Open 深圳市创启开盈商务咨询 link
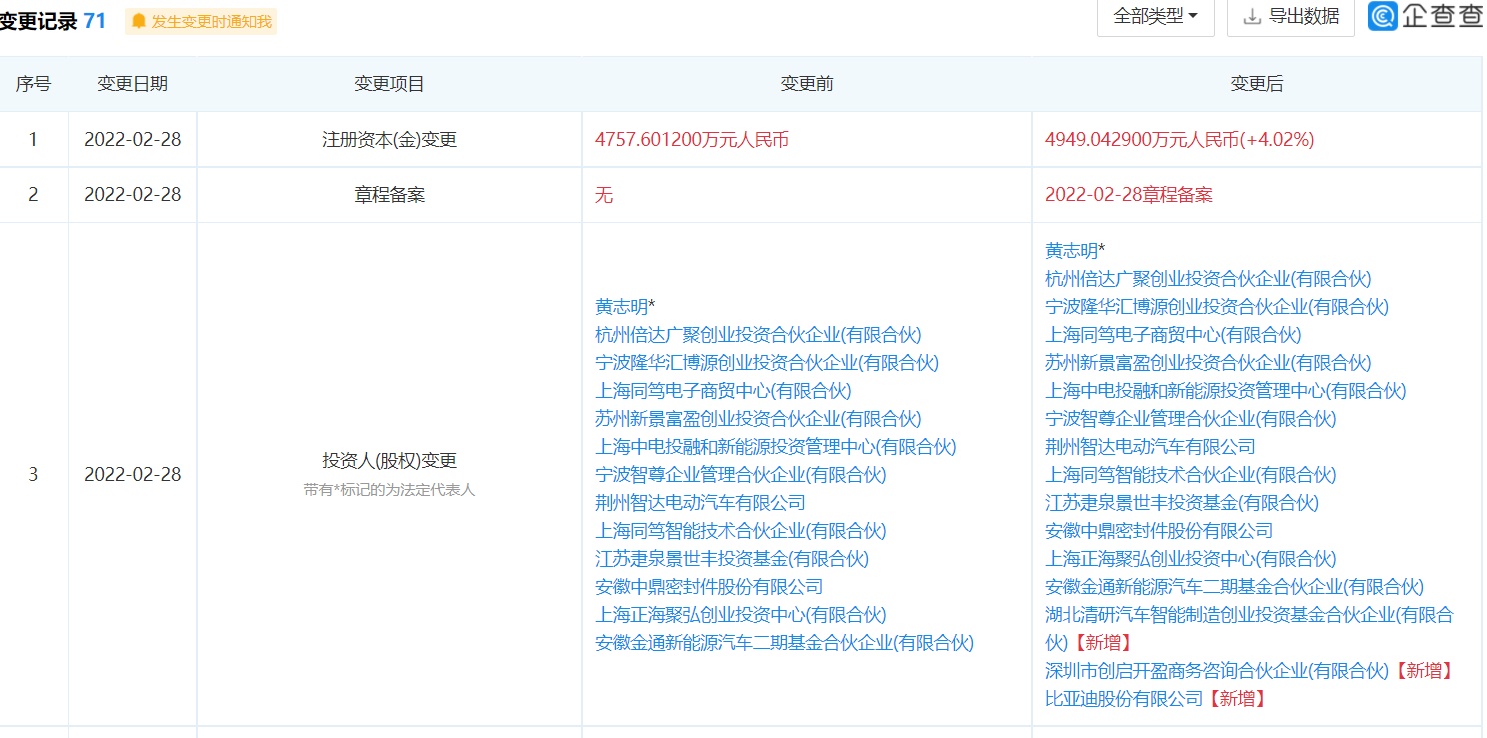 pos(1217,671)
